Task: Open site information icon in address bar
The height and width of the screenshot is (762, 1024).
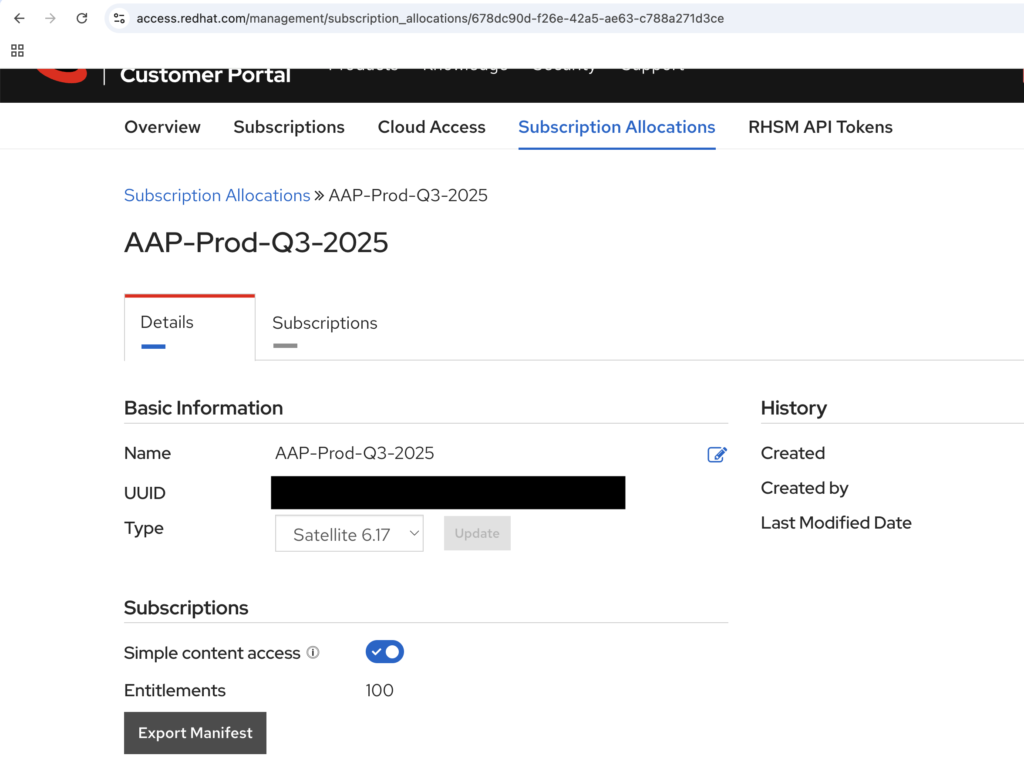Action: (x=120, y=18)
